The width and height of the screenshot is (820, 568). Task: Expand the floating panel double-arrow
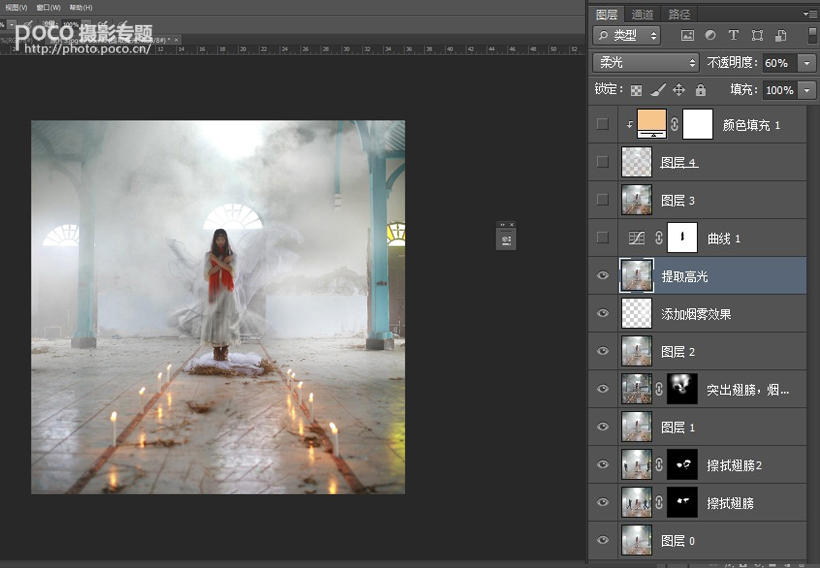(502, 224)
